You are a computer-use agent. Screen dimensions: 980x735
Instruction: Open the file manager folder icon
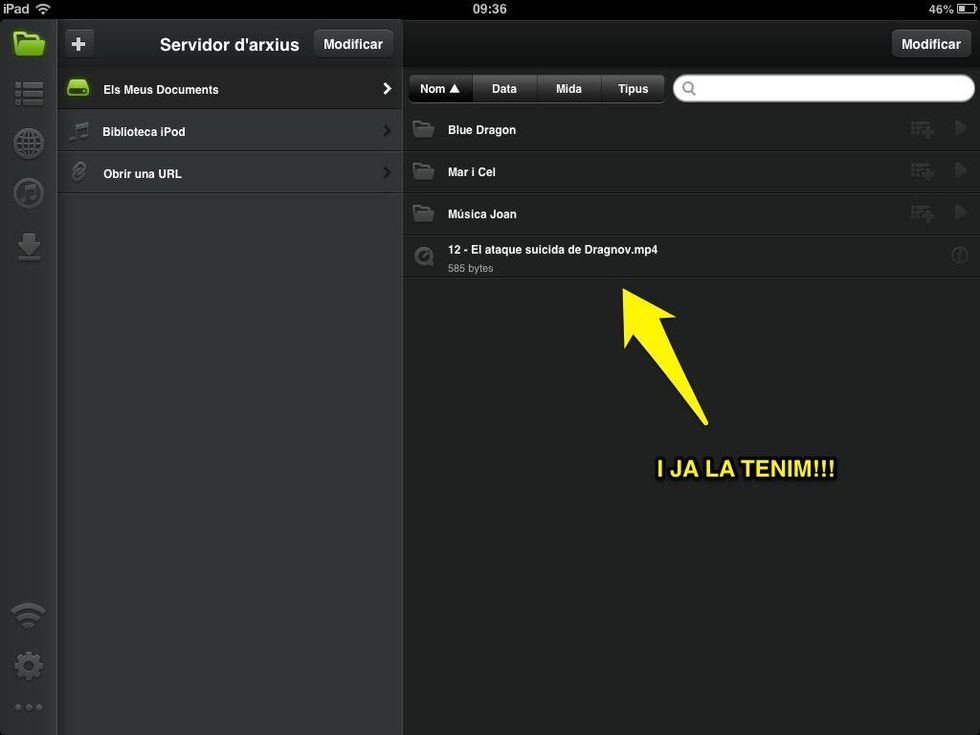(x=29, y=44)
